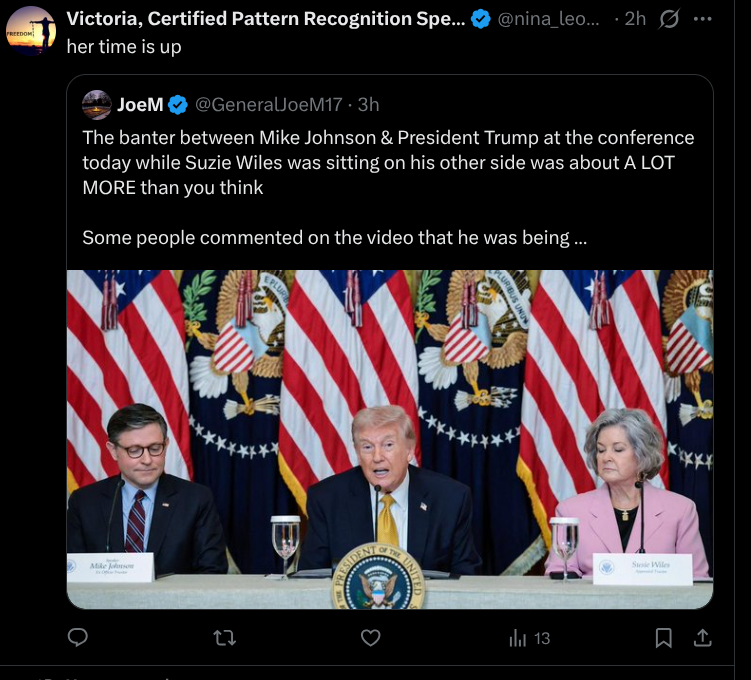Screen dimensions: 751x680
Task: Click the display name starting with Victoria
Action: 265,19
